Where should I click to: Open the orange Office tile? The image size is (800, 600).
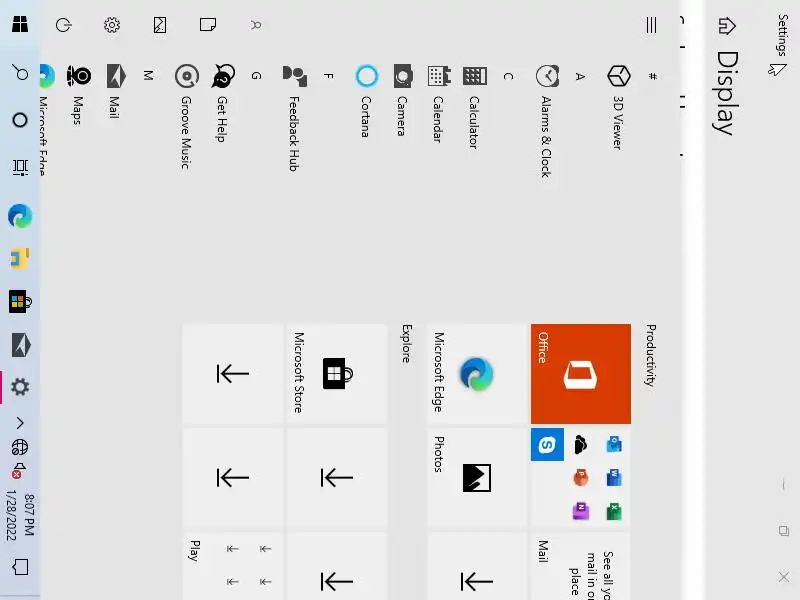coord(581,373)
